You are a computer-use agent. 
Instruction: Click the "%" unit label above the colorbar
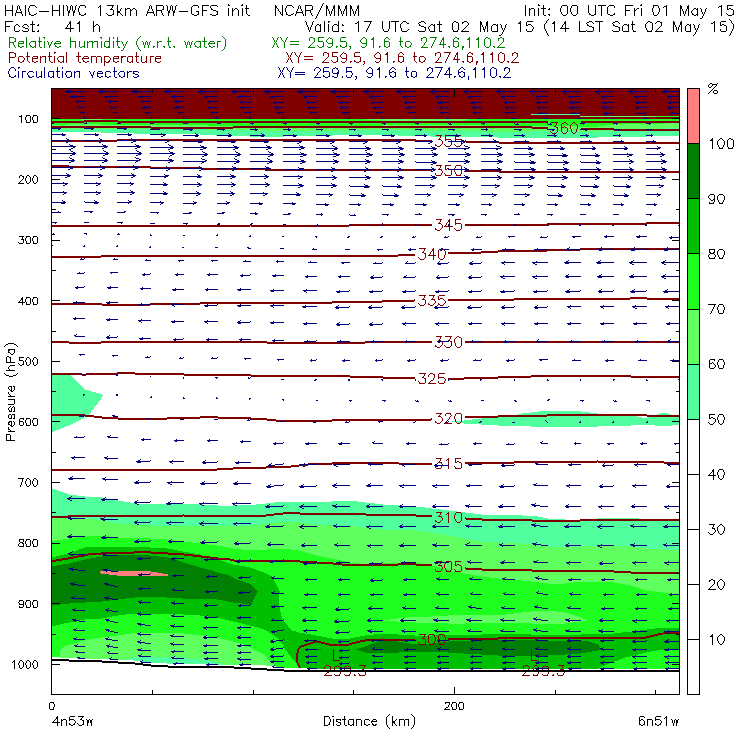click(713, 89)
